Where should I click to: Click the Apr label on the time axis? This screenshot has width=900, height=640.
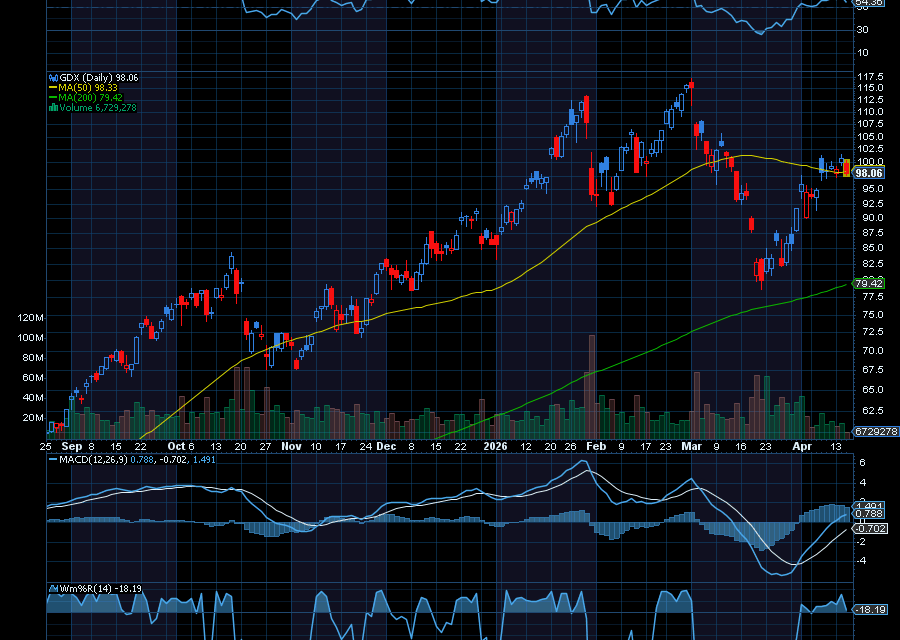(x=801, y=446)
